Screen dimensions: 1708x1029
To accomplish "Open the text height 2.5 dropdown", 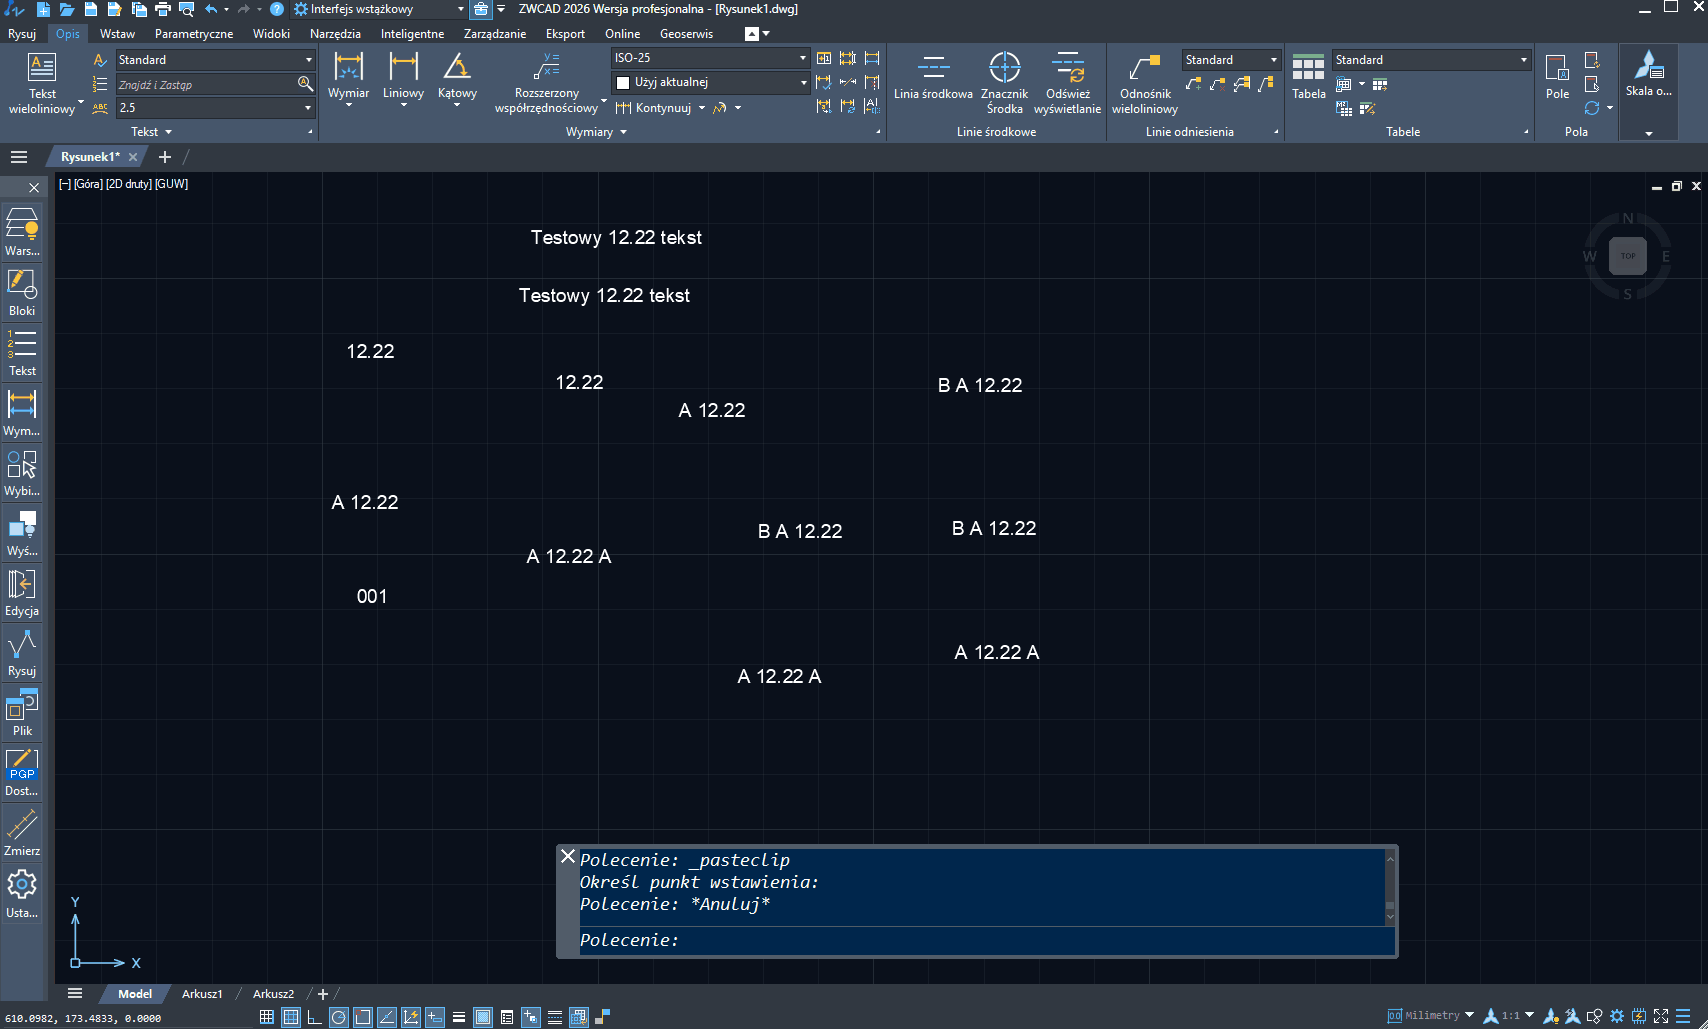I will (x=215, y=108).
